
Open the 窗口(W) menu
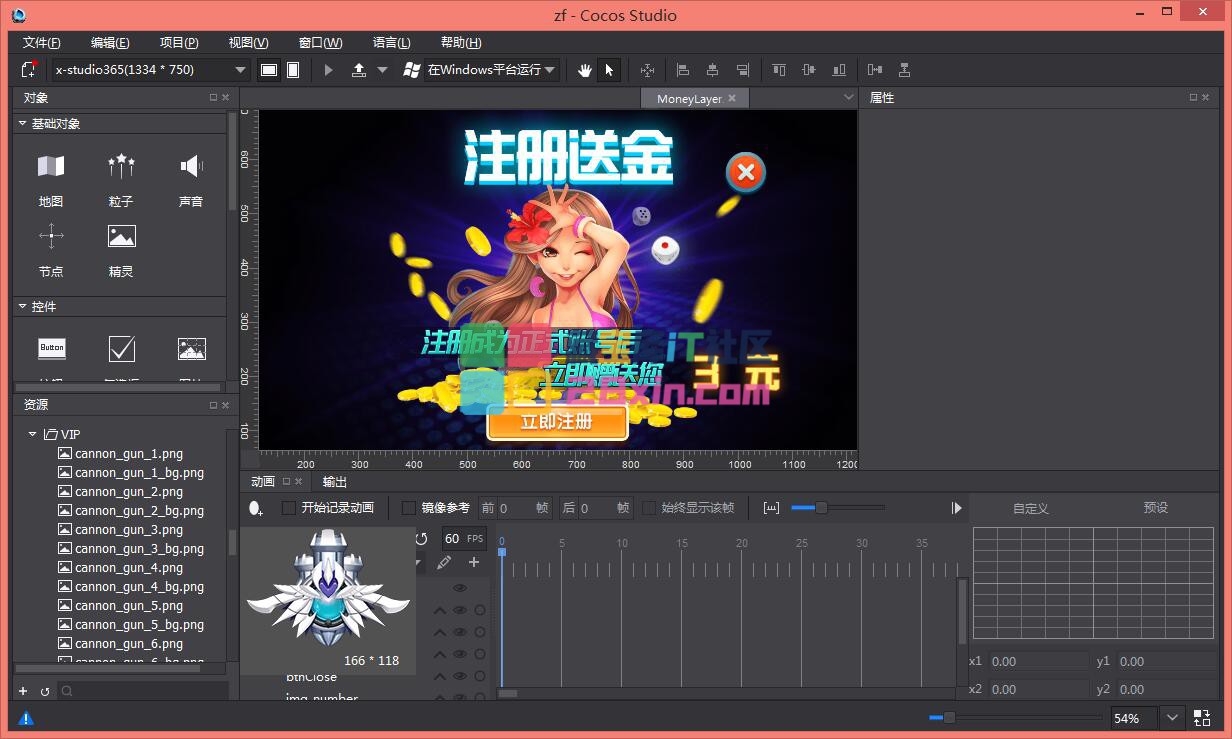pyautogui.click(x=320, y=43)
